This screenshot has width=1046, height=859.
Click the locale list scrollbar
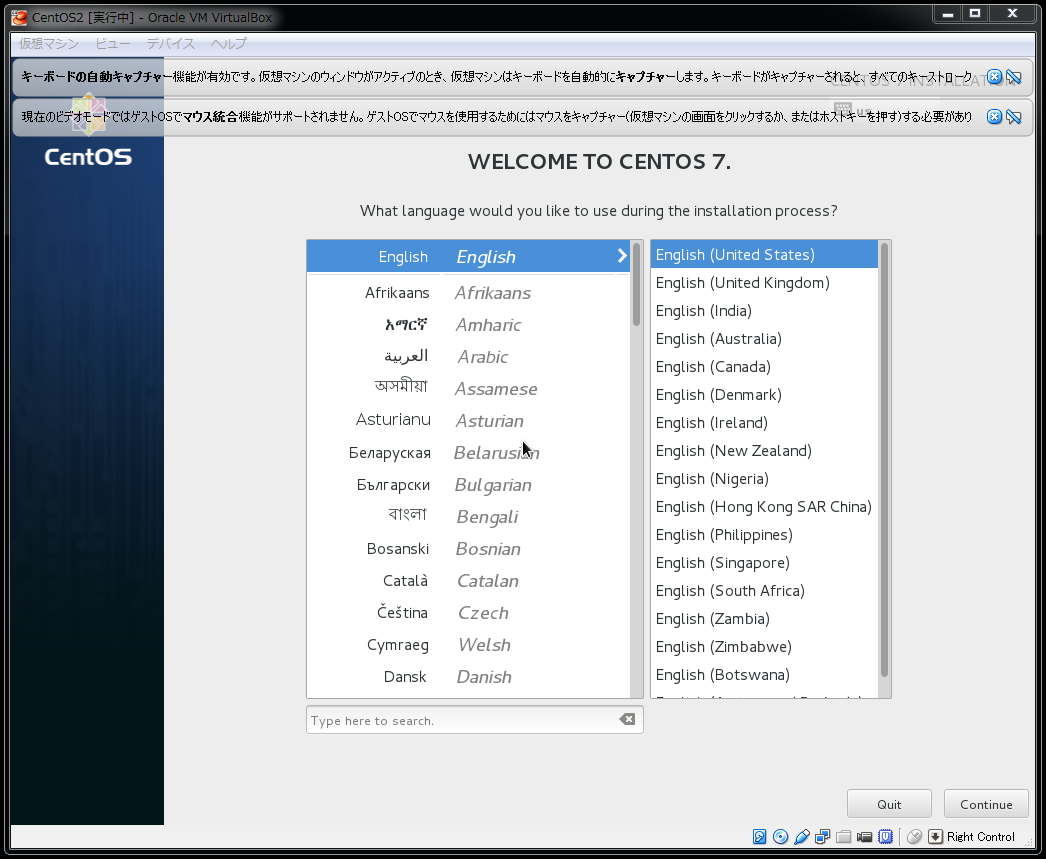(885, 460)
